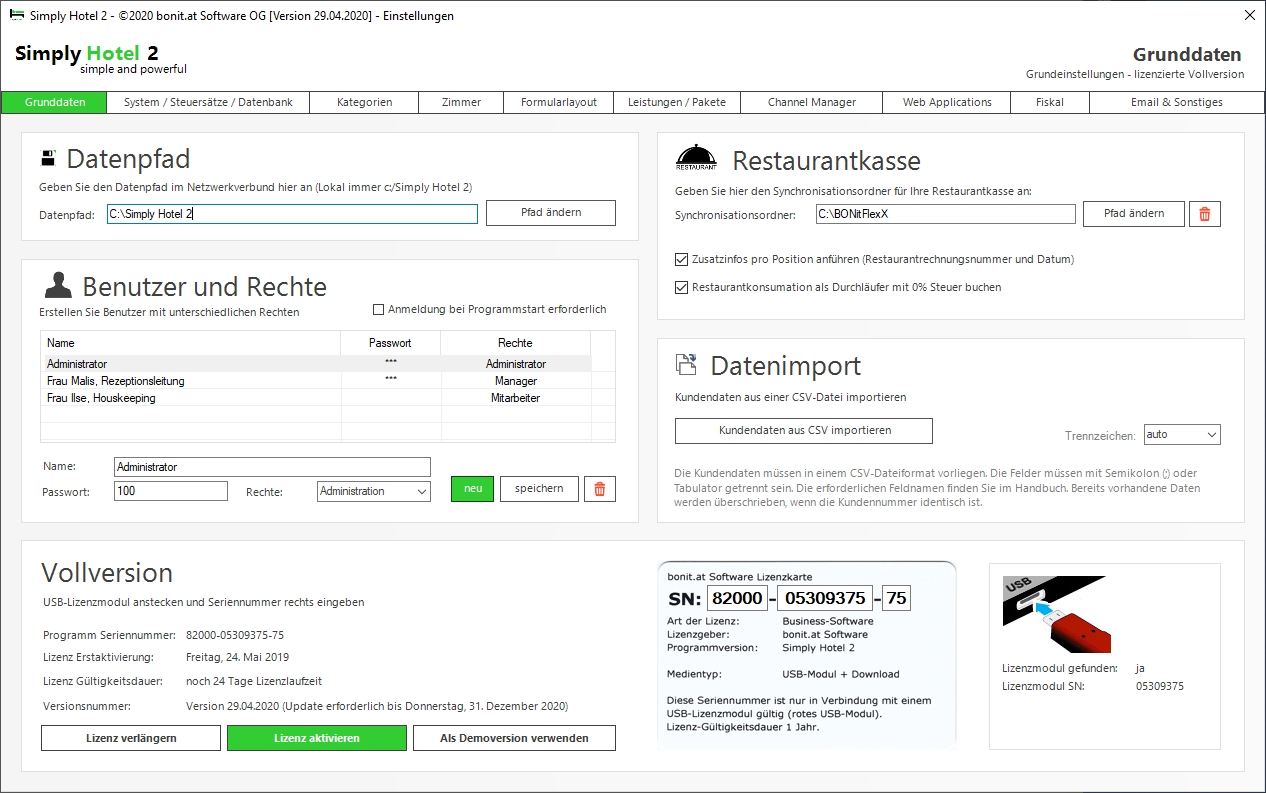Enable Anmeldung bei Programmstart erforderlich checkbox

coord(378,310)
